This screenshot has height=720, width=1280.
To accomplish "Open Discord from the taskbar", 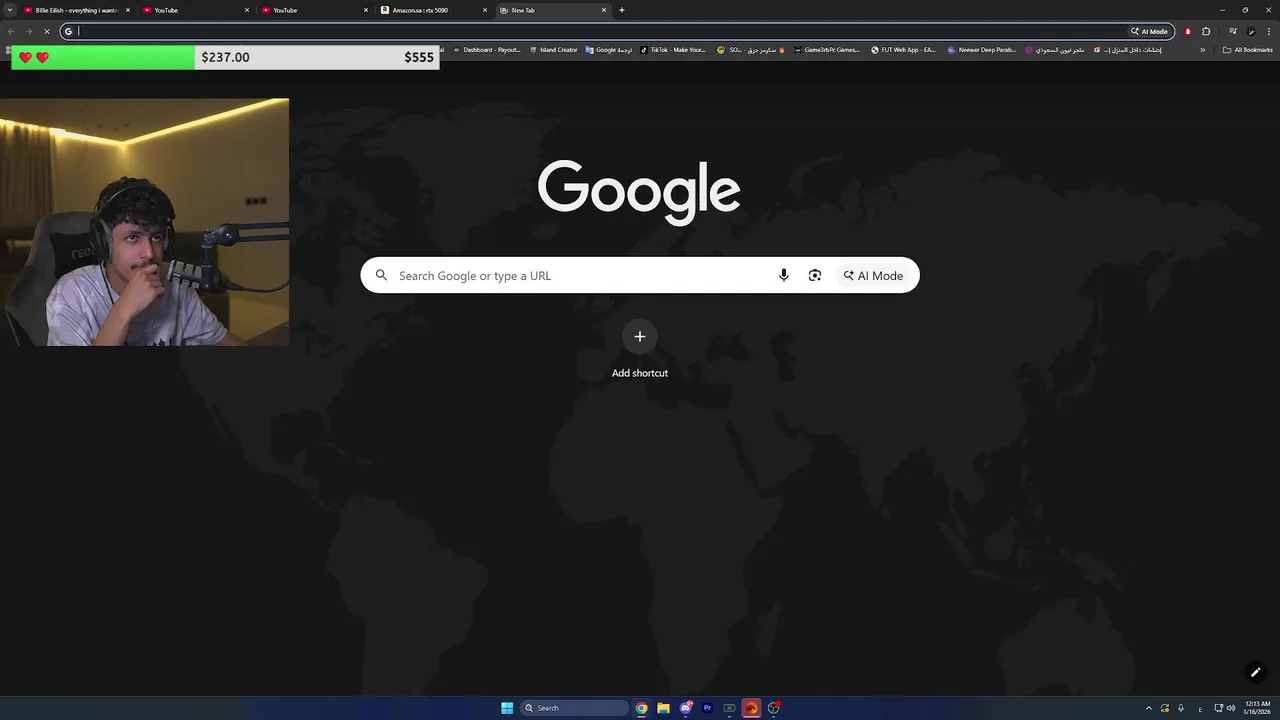I will coord(686,708).
